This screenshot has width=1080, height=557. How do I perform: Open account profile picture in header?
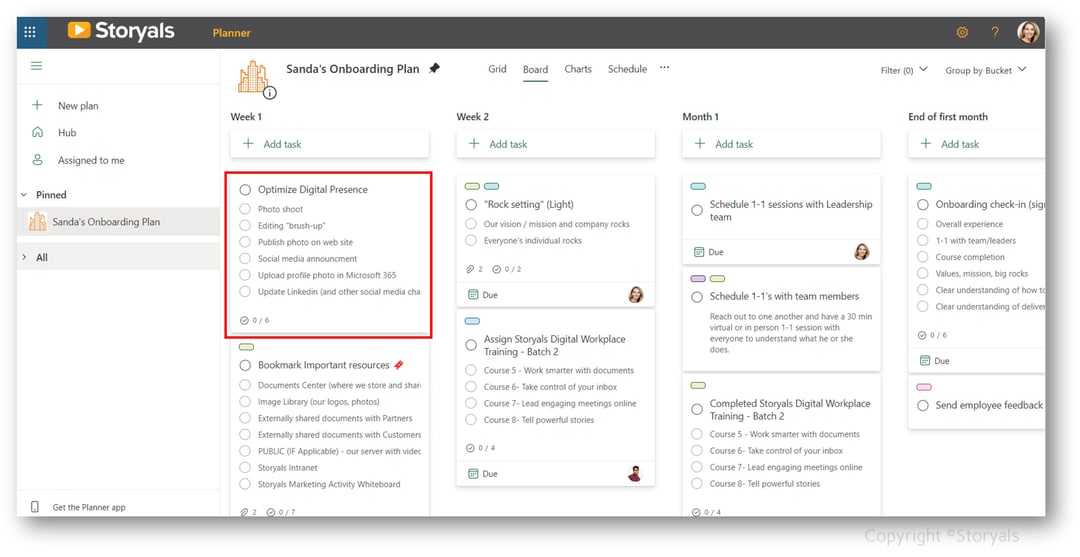pyautogui.click(x=1028, y=32)
